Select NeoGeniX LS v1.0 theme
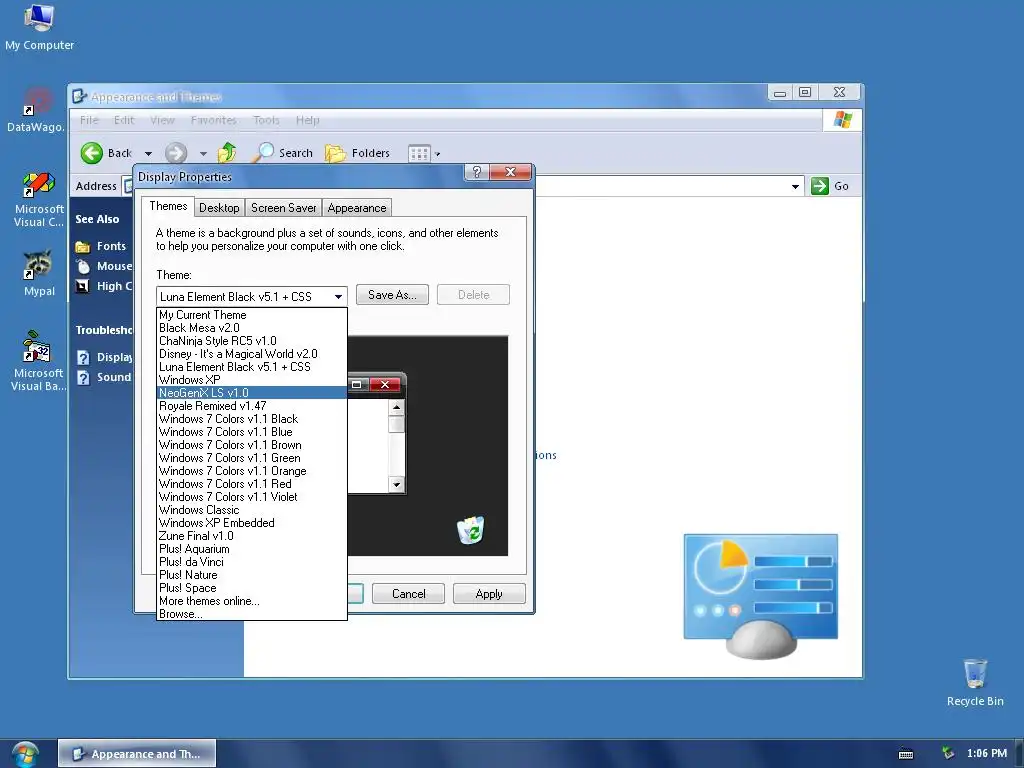 pos(251,392)
